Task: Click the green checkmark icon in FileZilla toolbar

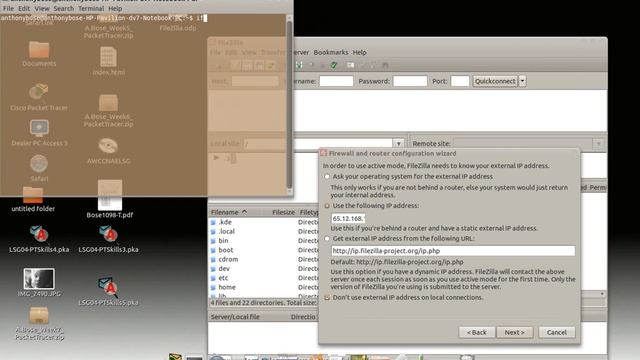Action: (x=334, y=65)
